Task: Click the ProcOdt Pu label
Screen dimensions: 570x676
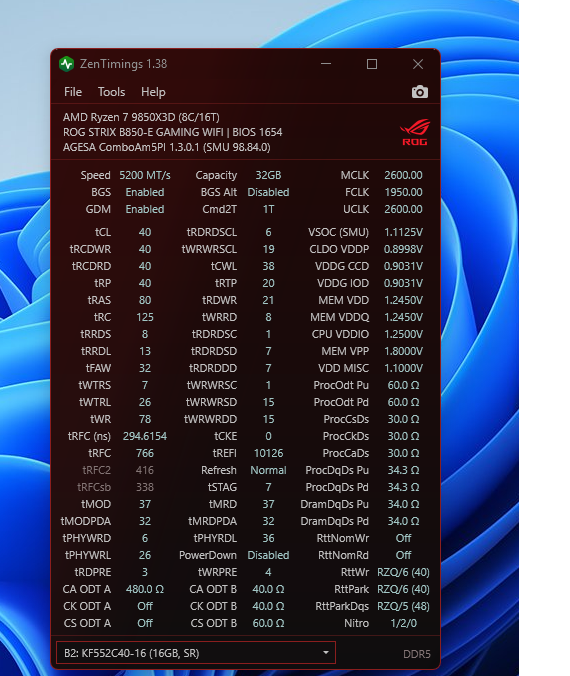Action: tap(341, 385)
